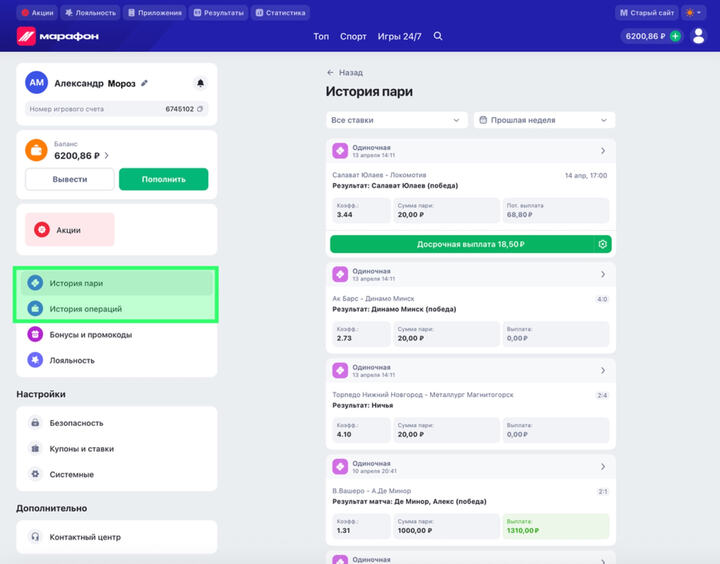
Task: Open the Безопасность settings item
Action: pos(117,423)
